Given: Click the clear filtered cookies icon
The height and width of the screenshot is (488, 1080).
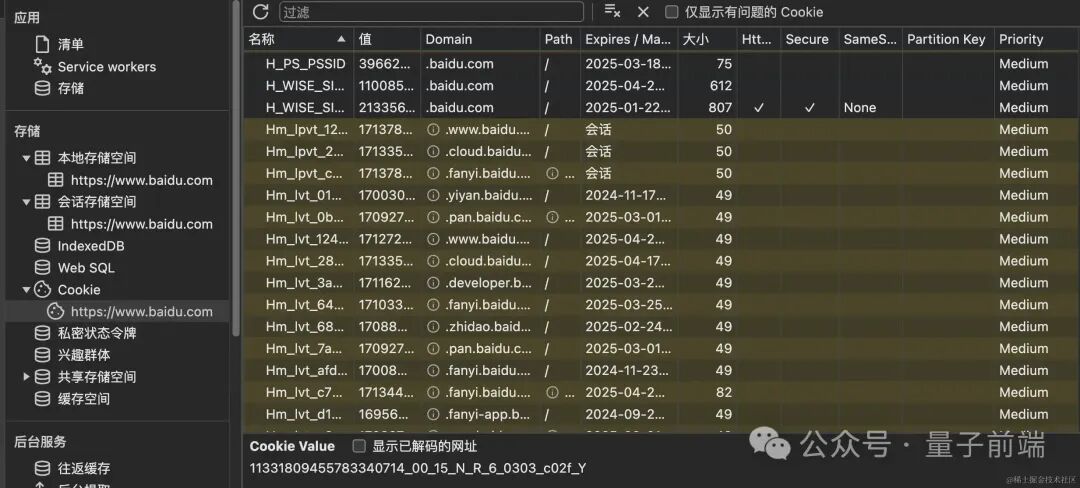Looking at the screenshot, I should 612,11.
